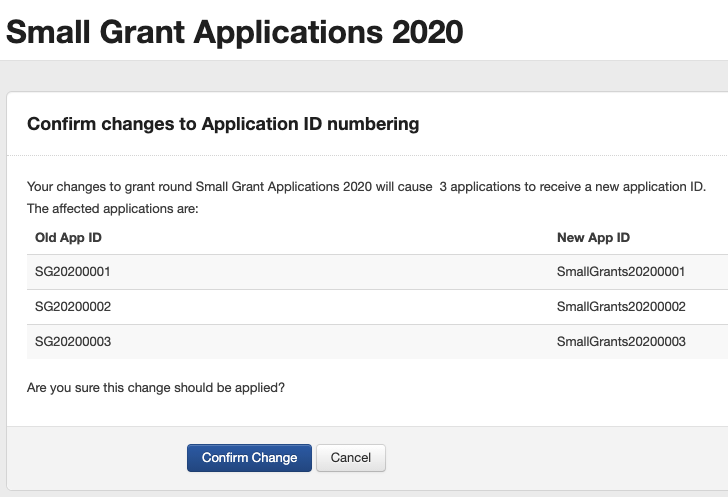Image resolution: width=728 pixels, height=497 pixels.
Task: Click the number 3 in the description
Action: click(442, 187)
